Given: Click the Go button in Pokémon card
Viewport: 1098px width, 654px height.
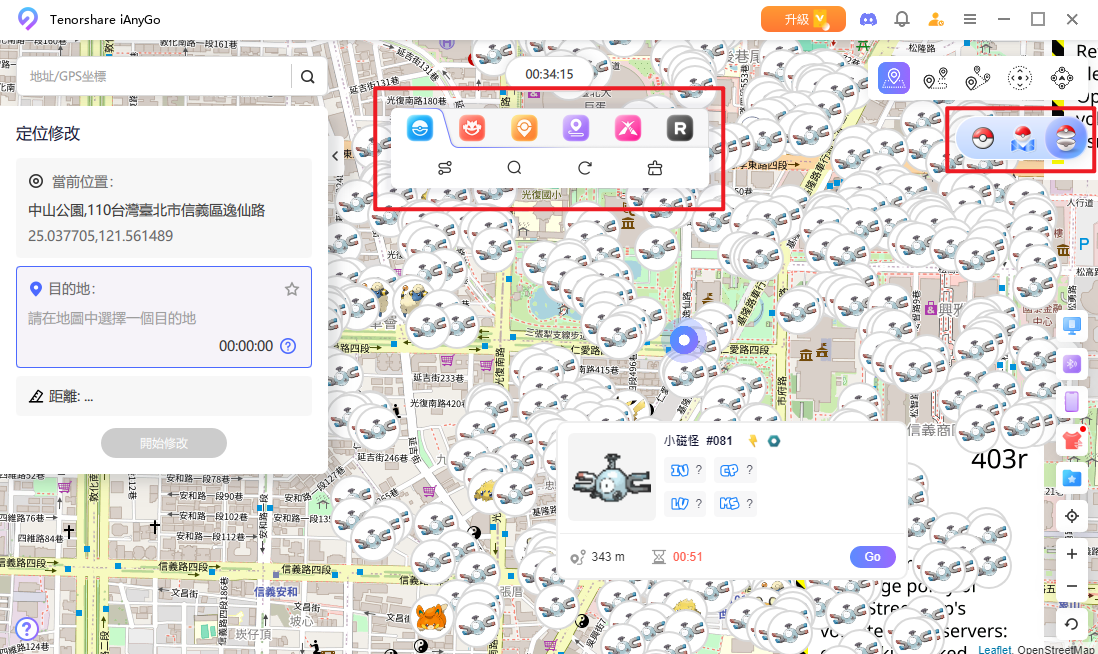Looking at the screenshot, I should pyautogui.click(x=873, y=557).
